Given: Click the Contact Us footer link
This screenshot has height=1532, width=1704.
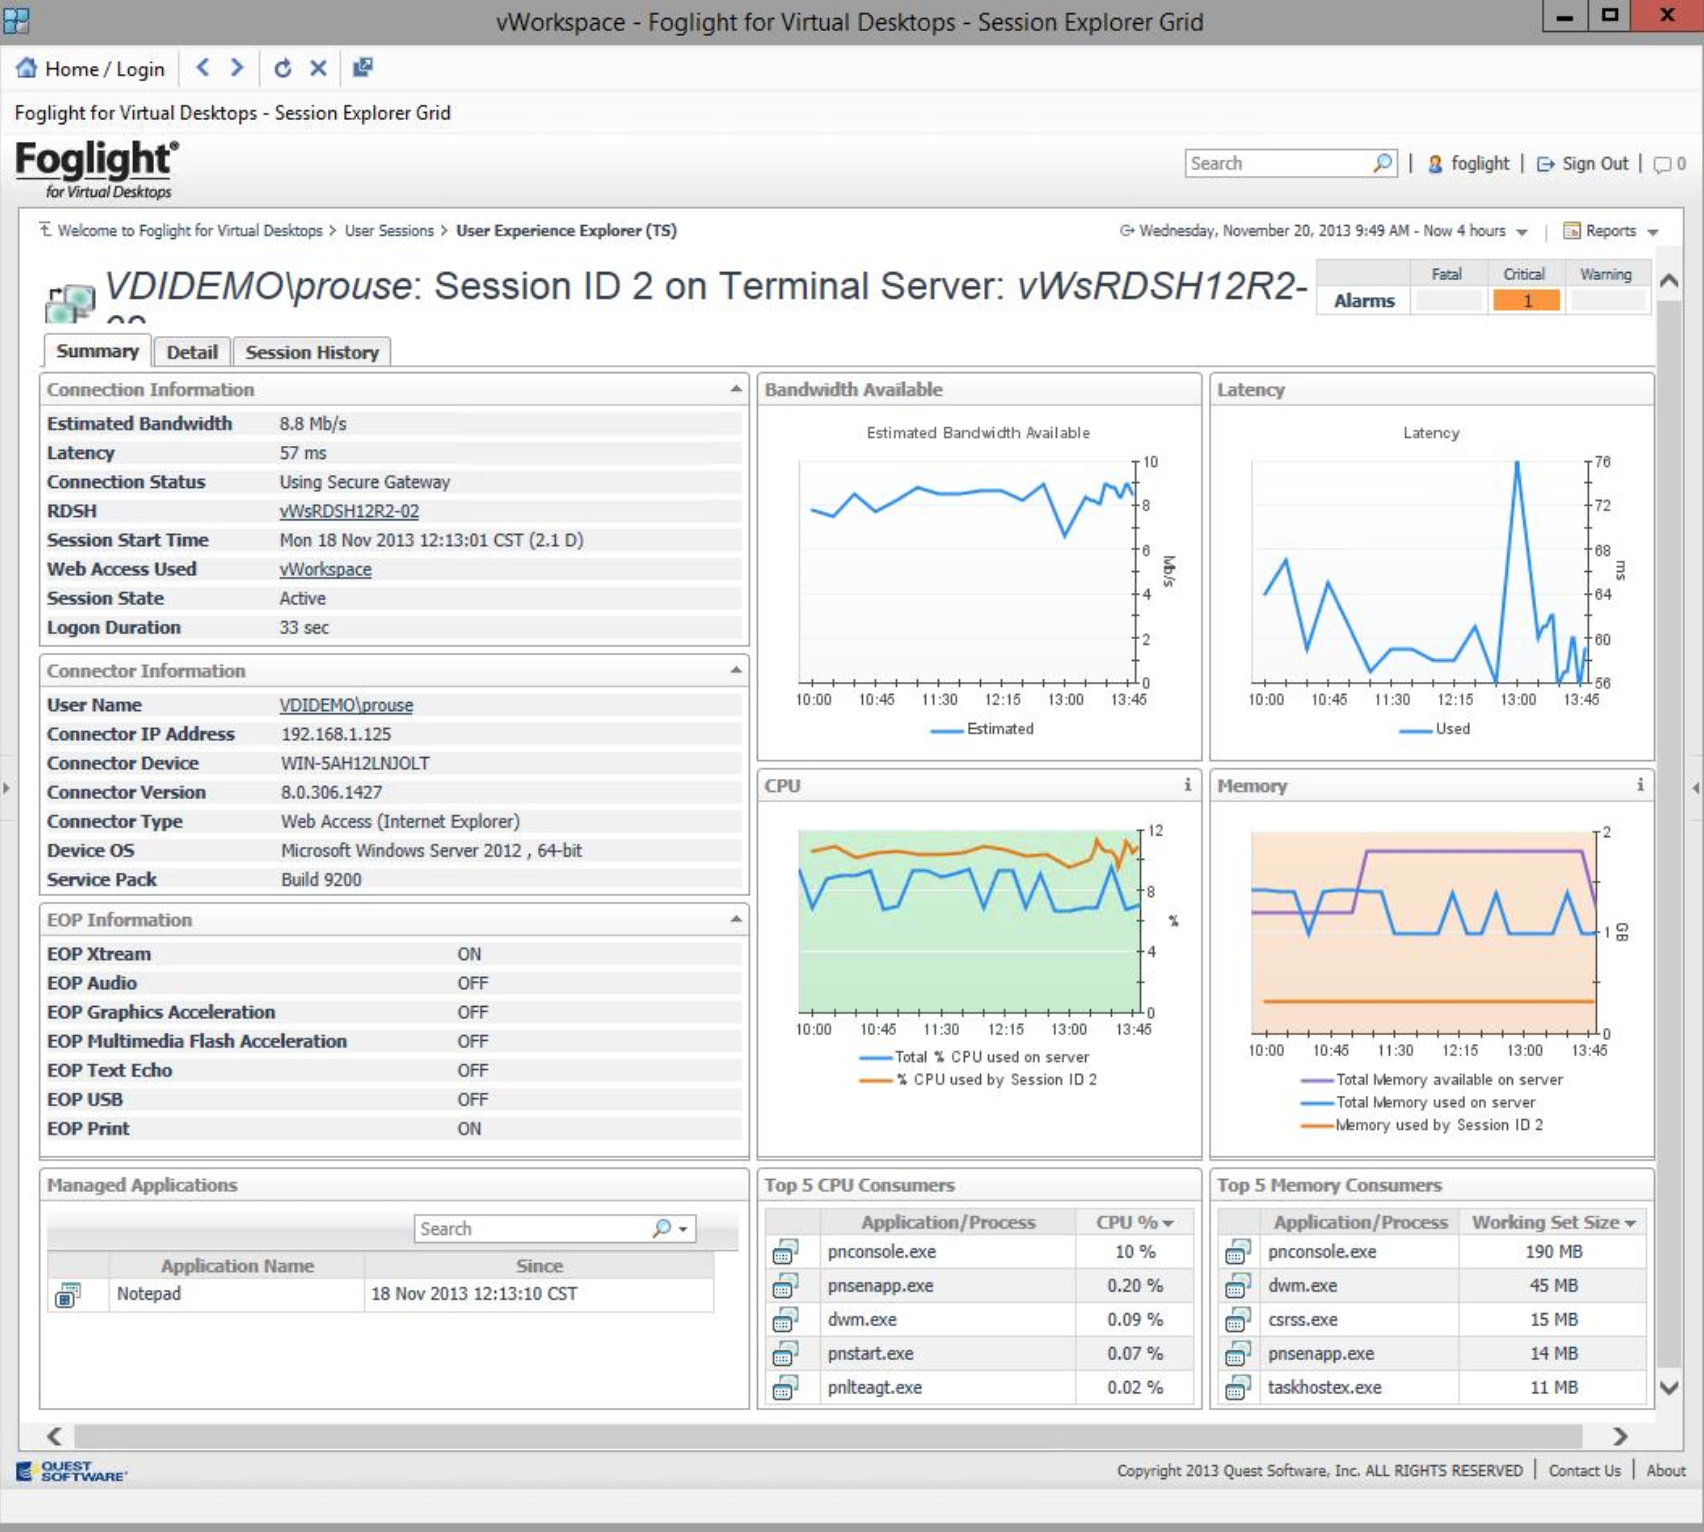Looking at the screenshot, I should [1584, 1470].
